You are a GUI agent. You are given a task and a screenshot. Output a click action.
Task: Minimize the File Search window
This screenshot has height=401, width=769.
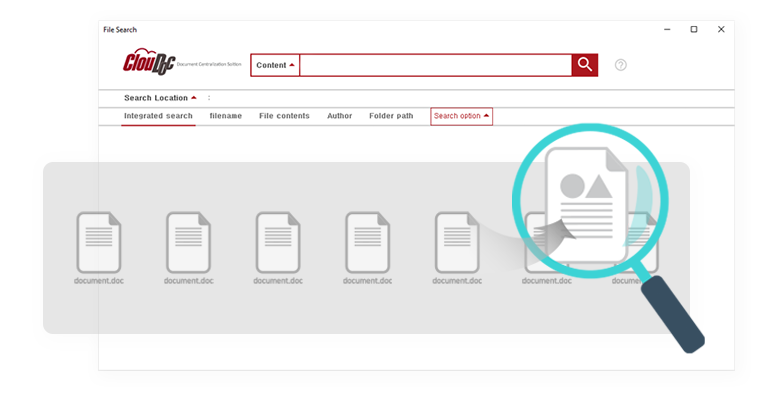pyautogui.click(x=667, y=29)
